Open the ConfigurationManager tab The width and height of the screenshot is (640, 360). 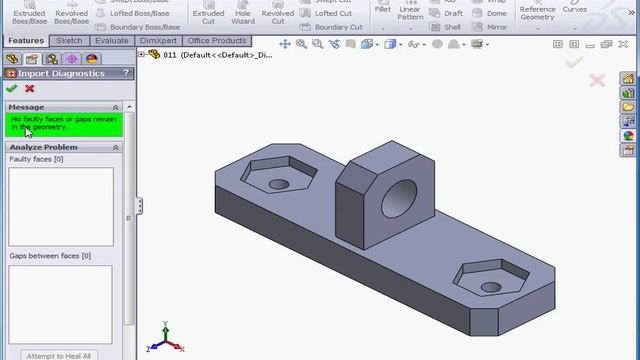coord(52,59)
